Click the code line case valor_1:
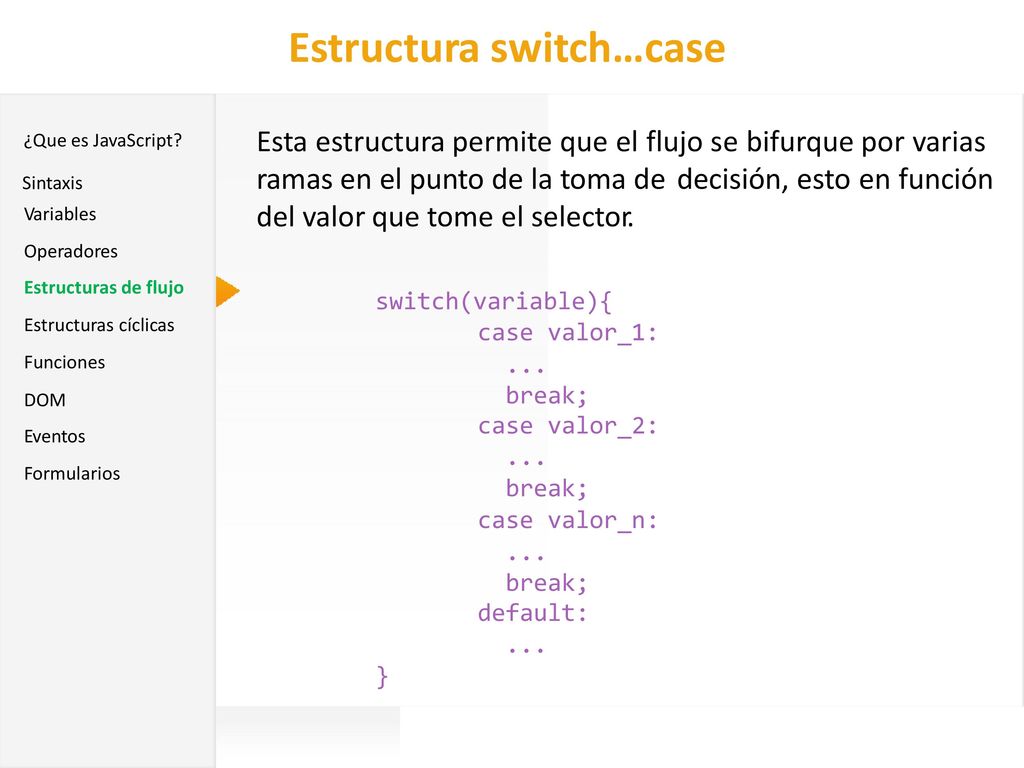This screenshot has height=768, width=1024. click(x=567, y=333)
